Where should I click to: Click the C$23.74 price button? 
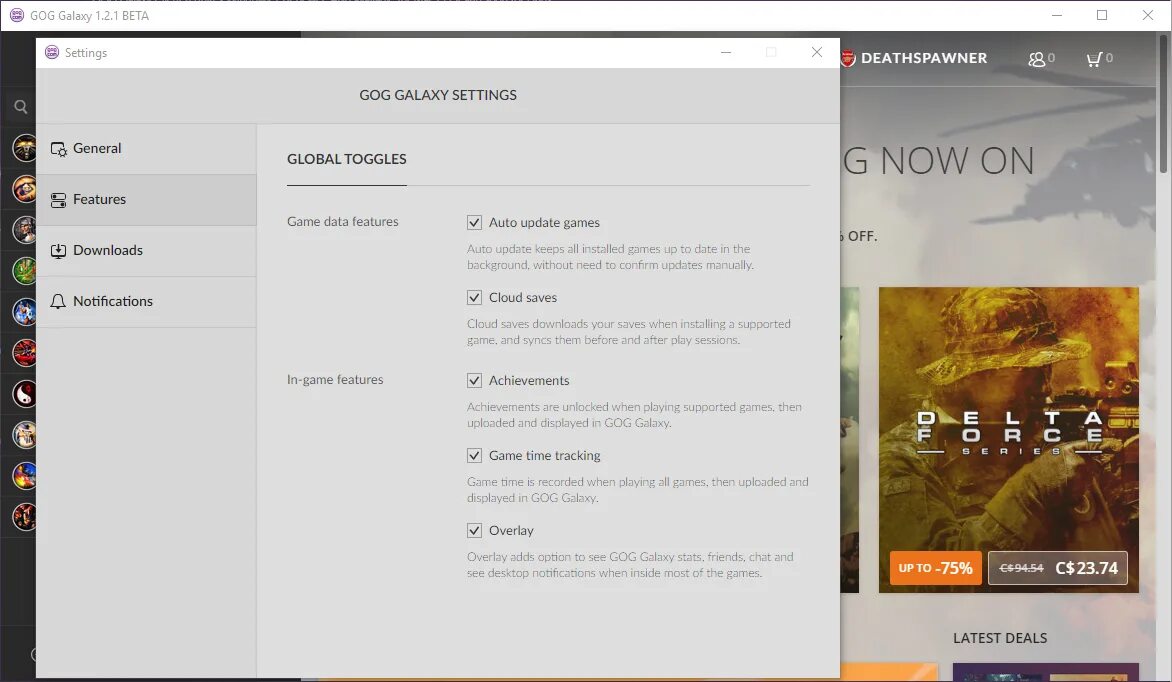(1058, 568)
